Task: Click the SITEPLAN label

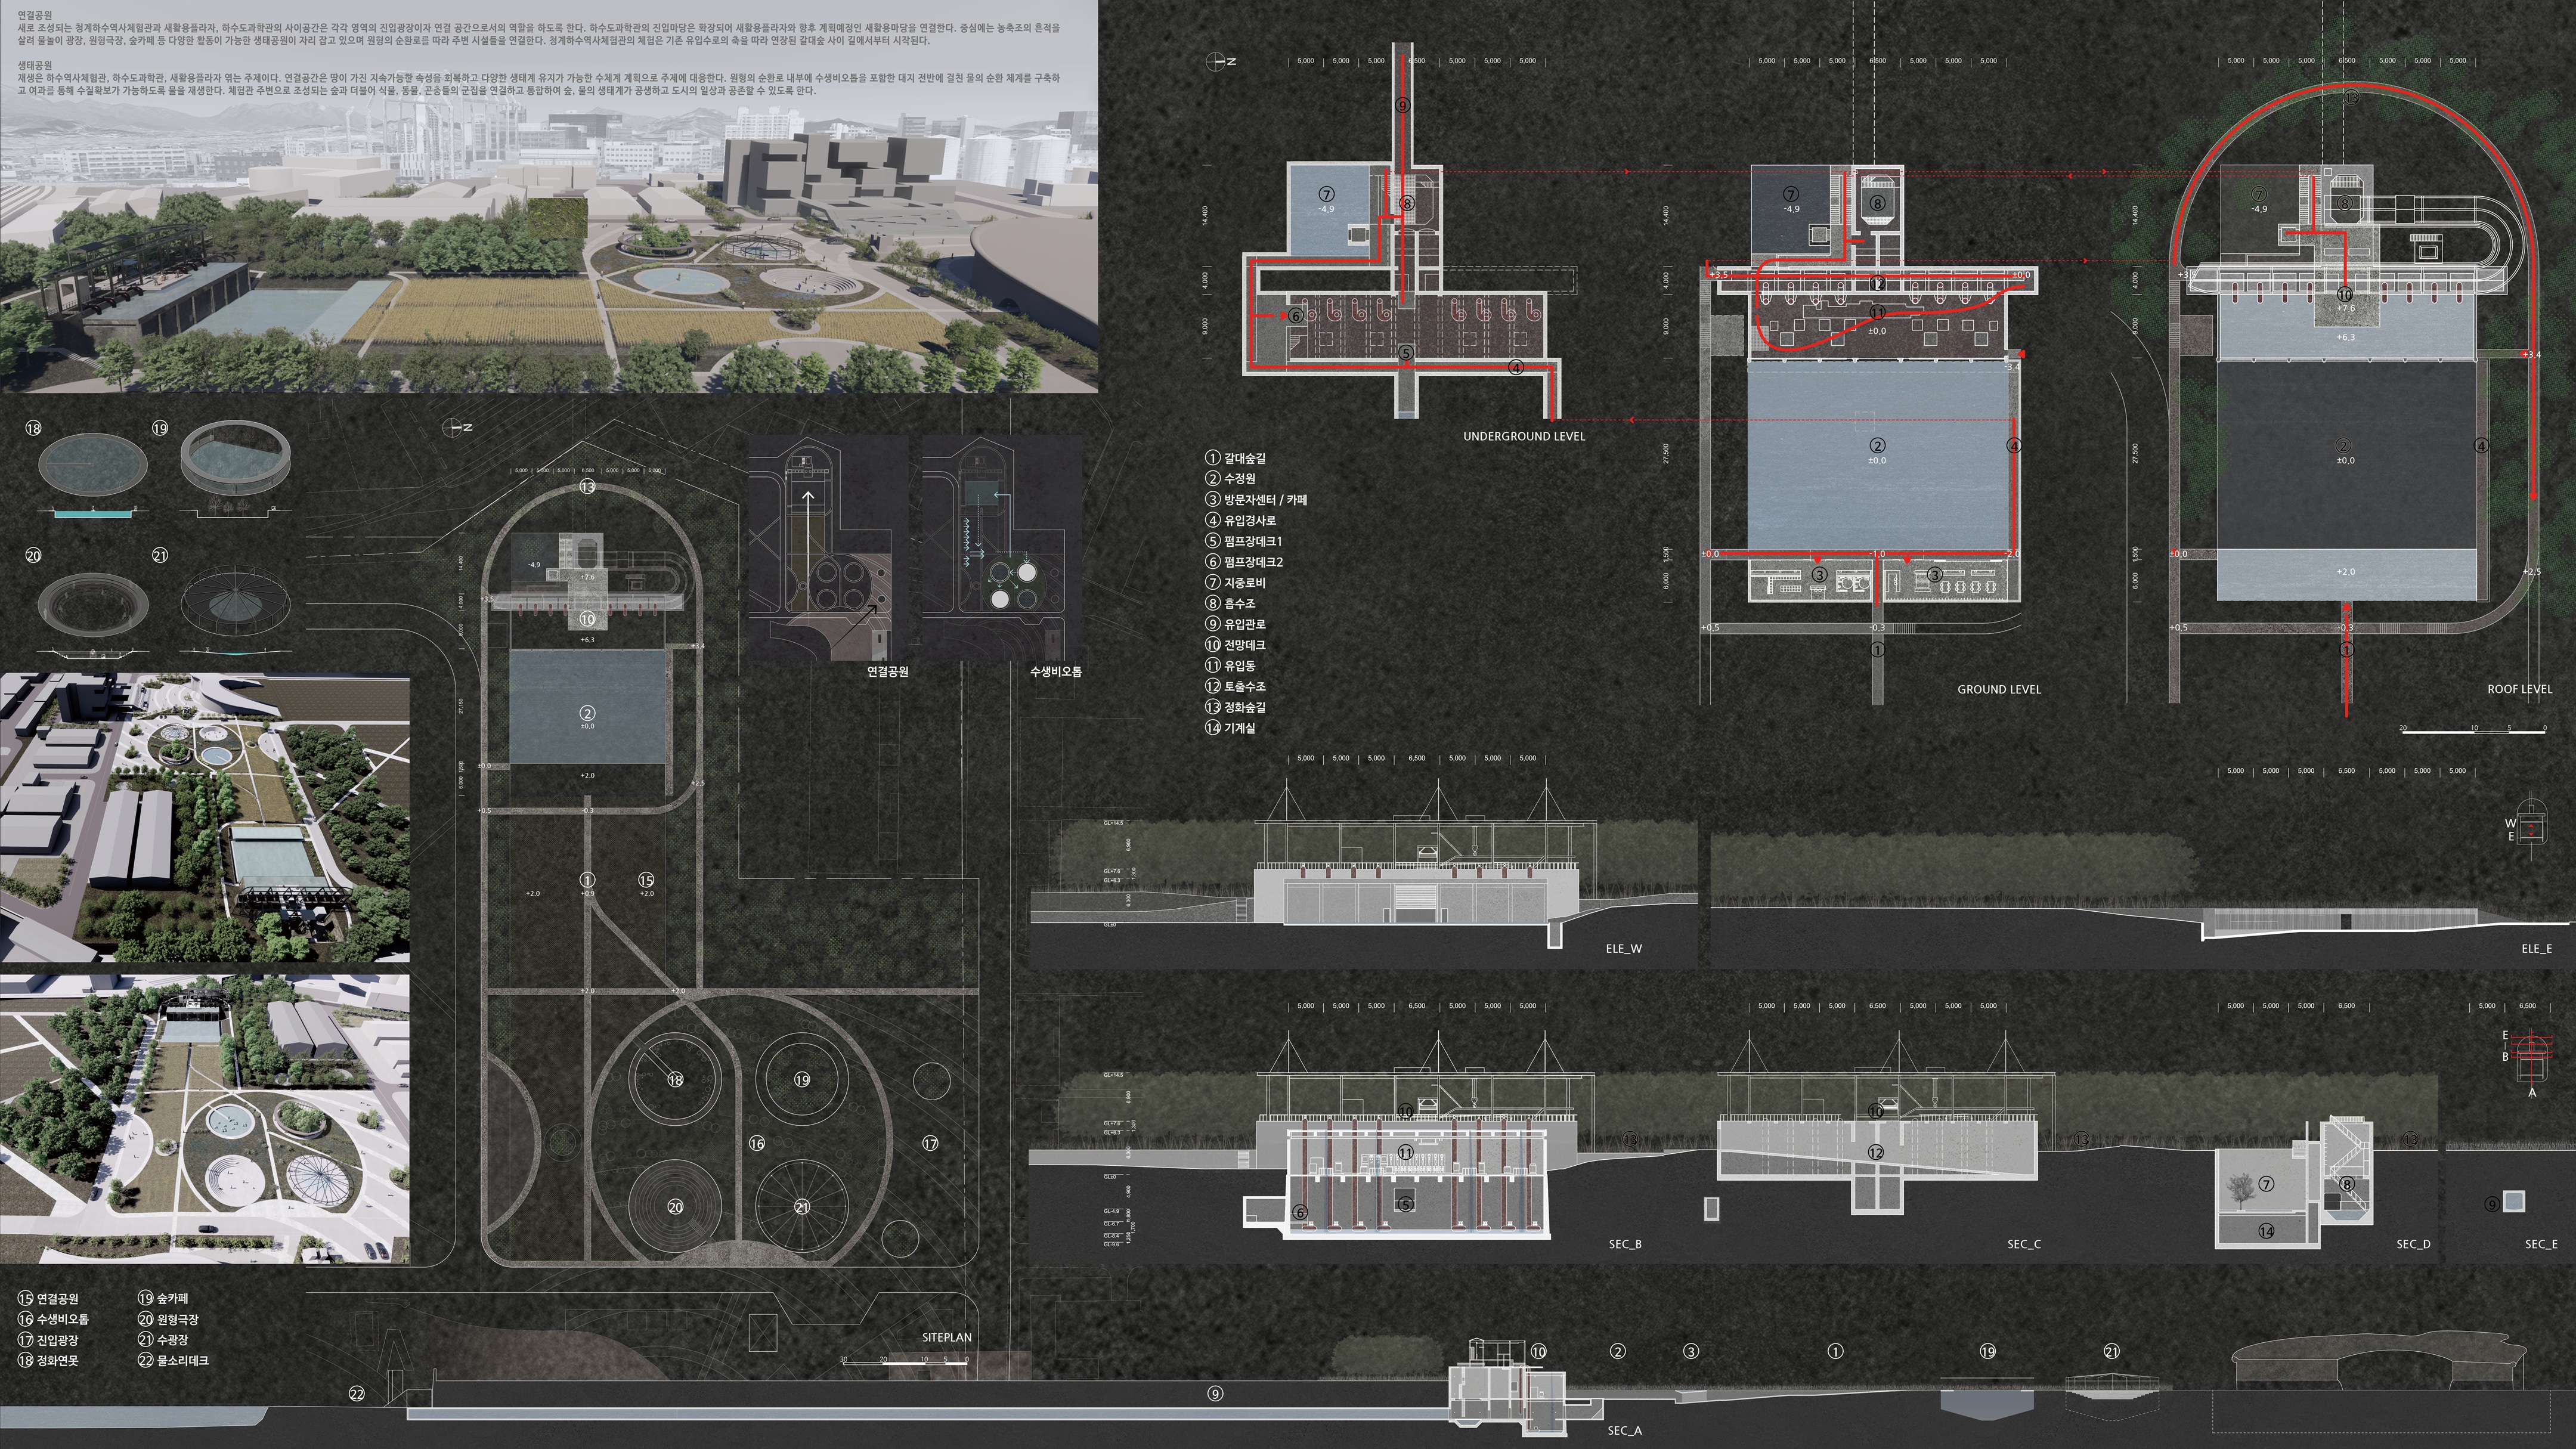Action: (946, 1337)
